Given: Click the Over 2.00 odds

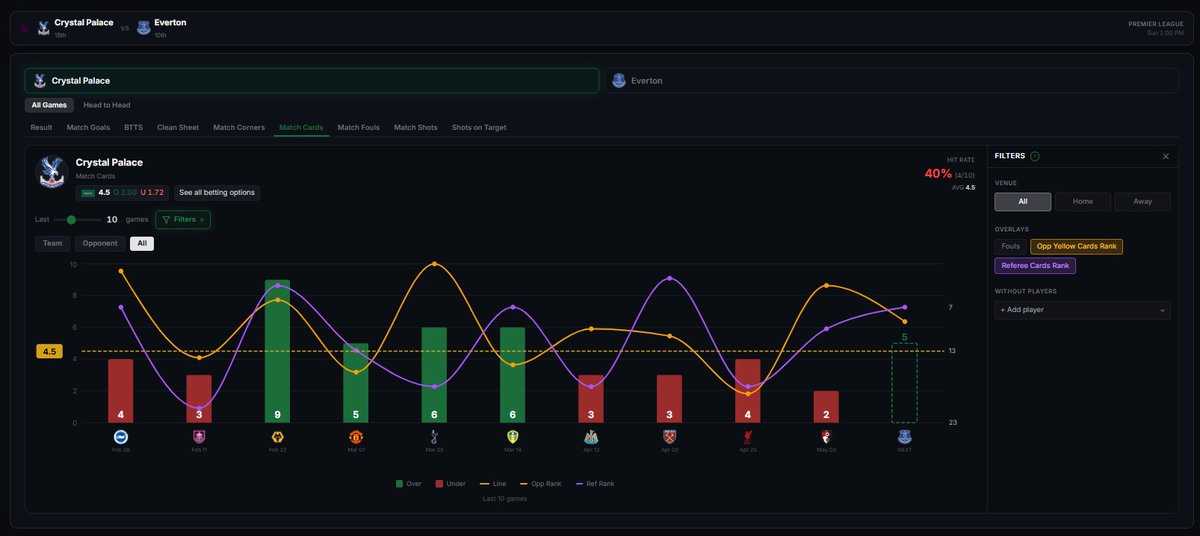Looking at the screenshot, I should [124, 192].
